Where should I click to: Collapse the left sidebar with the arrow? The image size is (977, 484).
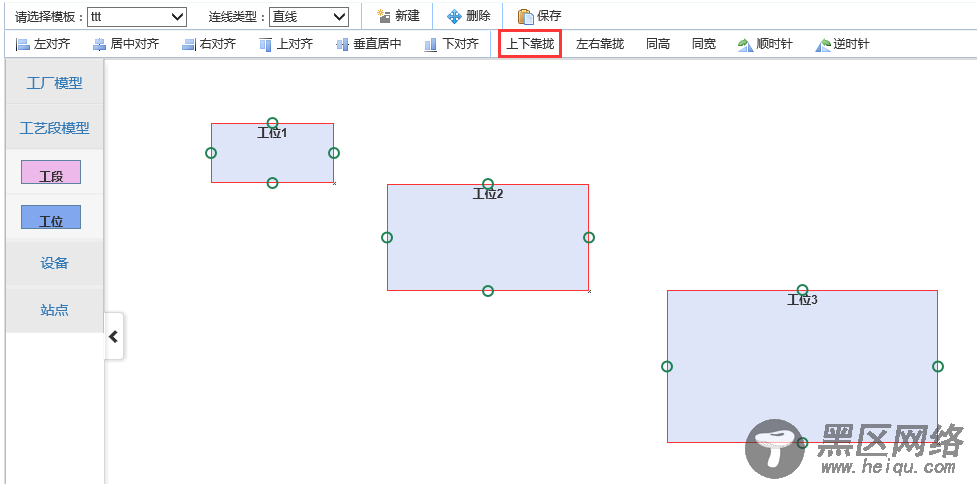point(113,336)
